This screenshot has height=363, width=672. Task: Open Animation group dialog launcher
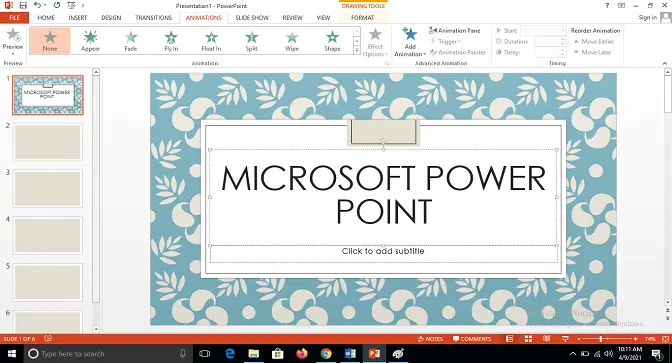point(387,63)
